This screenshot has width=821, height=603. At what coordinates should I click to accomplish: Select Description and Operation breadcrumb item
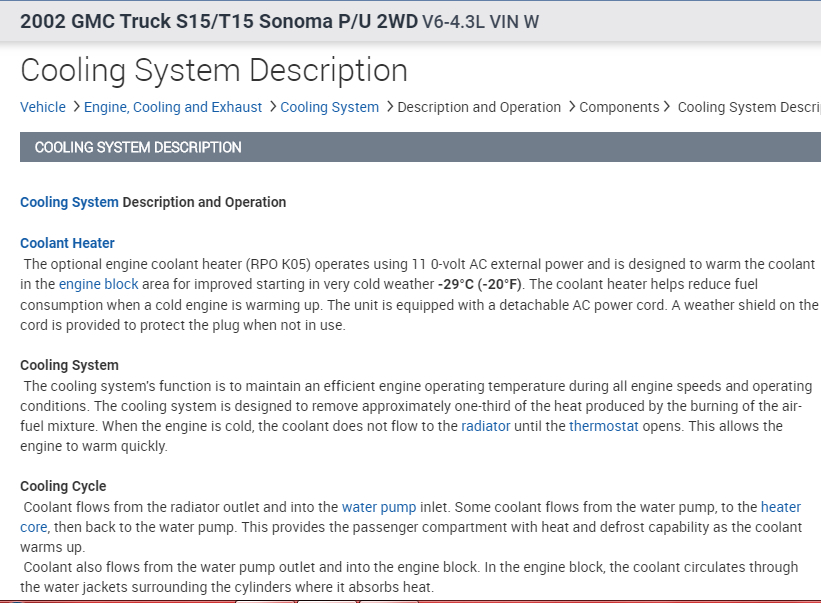tap(479, 107)
